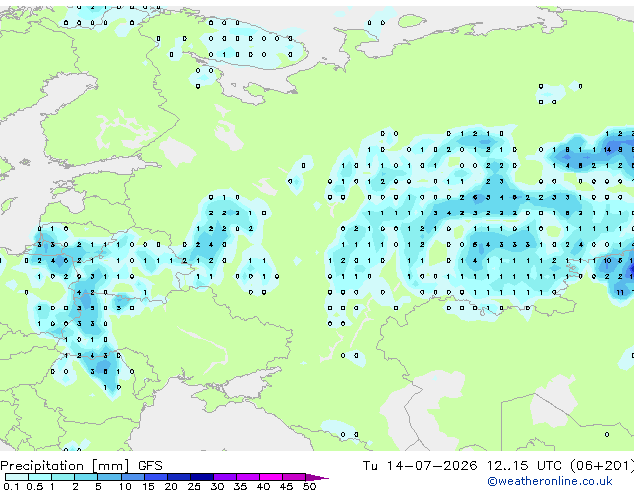This screenshot has width=634, height=490.
Task: Click the 15–20 mm legend color swatch
Action: [x=156, y=477]
